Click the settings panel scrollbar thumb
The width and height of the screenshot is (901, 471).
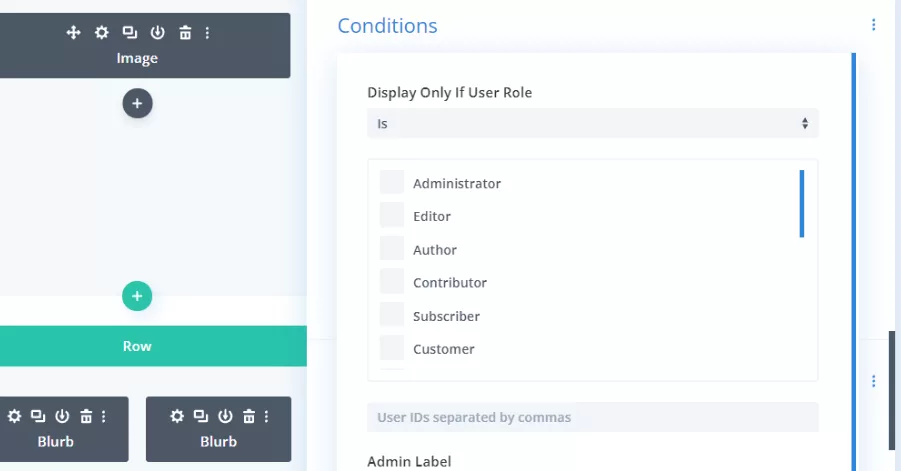pos(892,390)
